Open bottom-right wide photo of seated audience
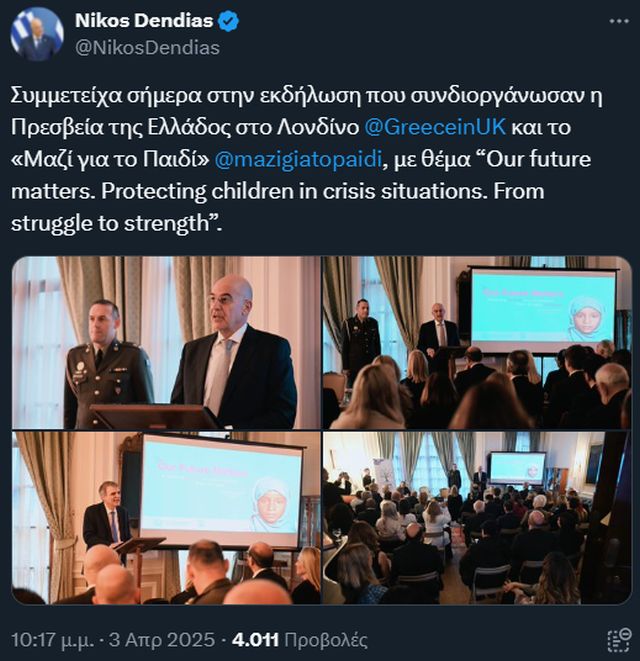The image size is (640, 661). [x=477, y=518]
